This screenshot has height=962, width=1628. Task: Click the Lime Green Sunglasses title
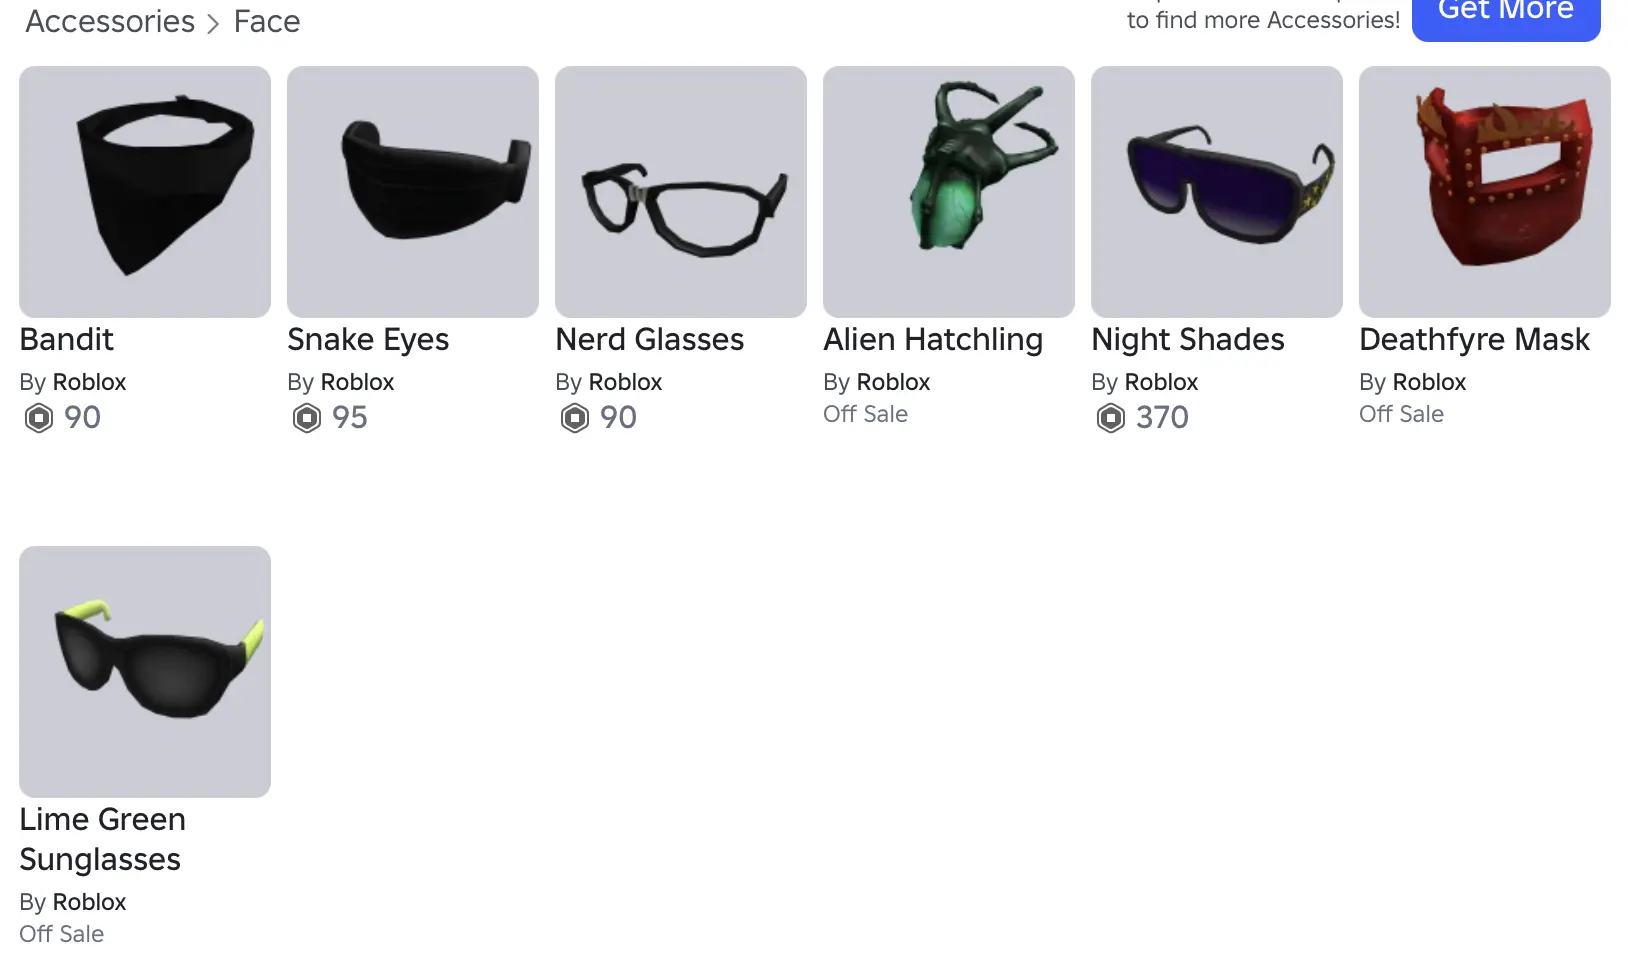(101, 839)
